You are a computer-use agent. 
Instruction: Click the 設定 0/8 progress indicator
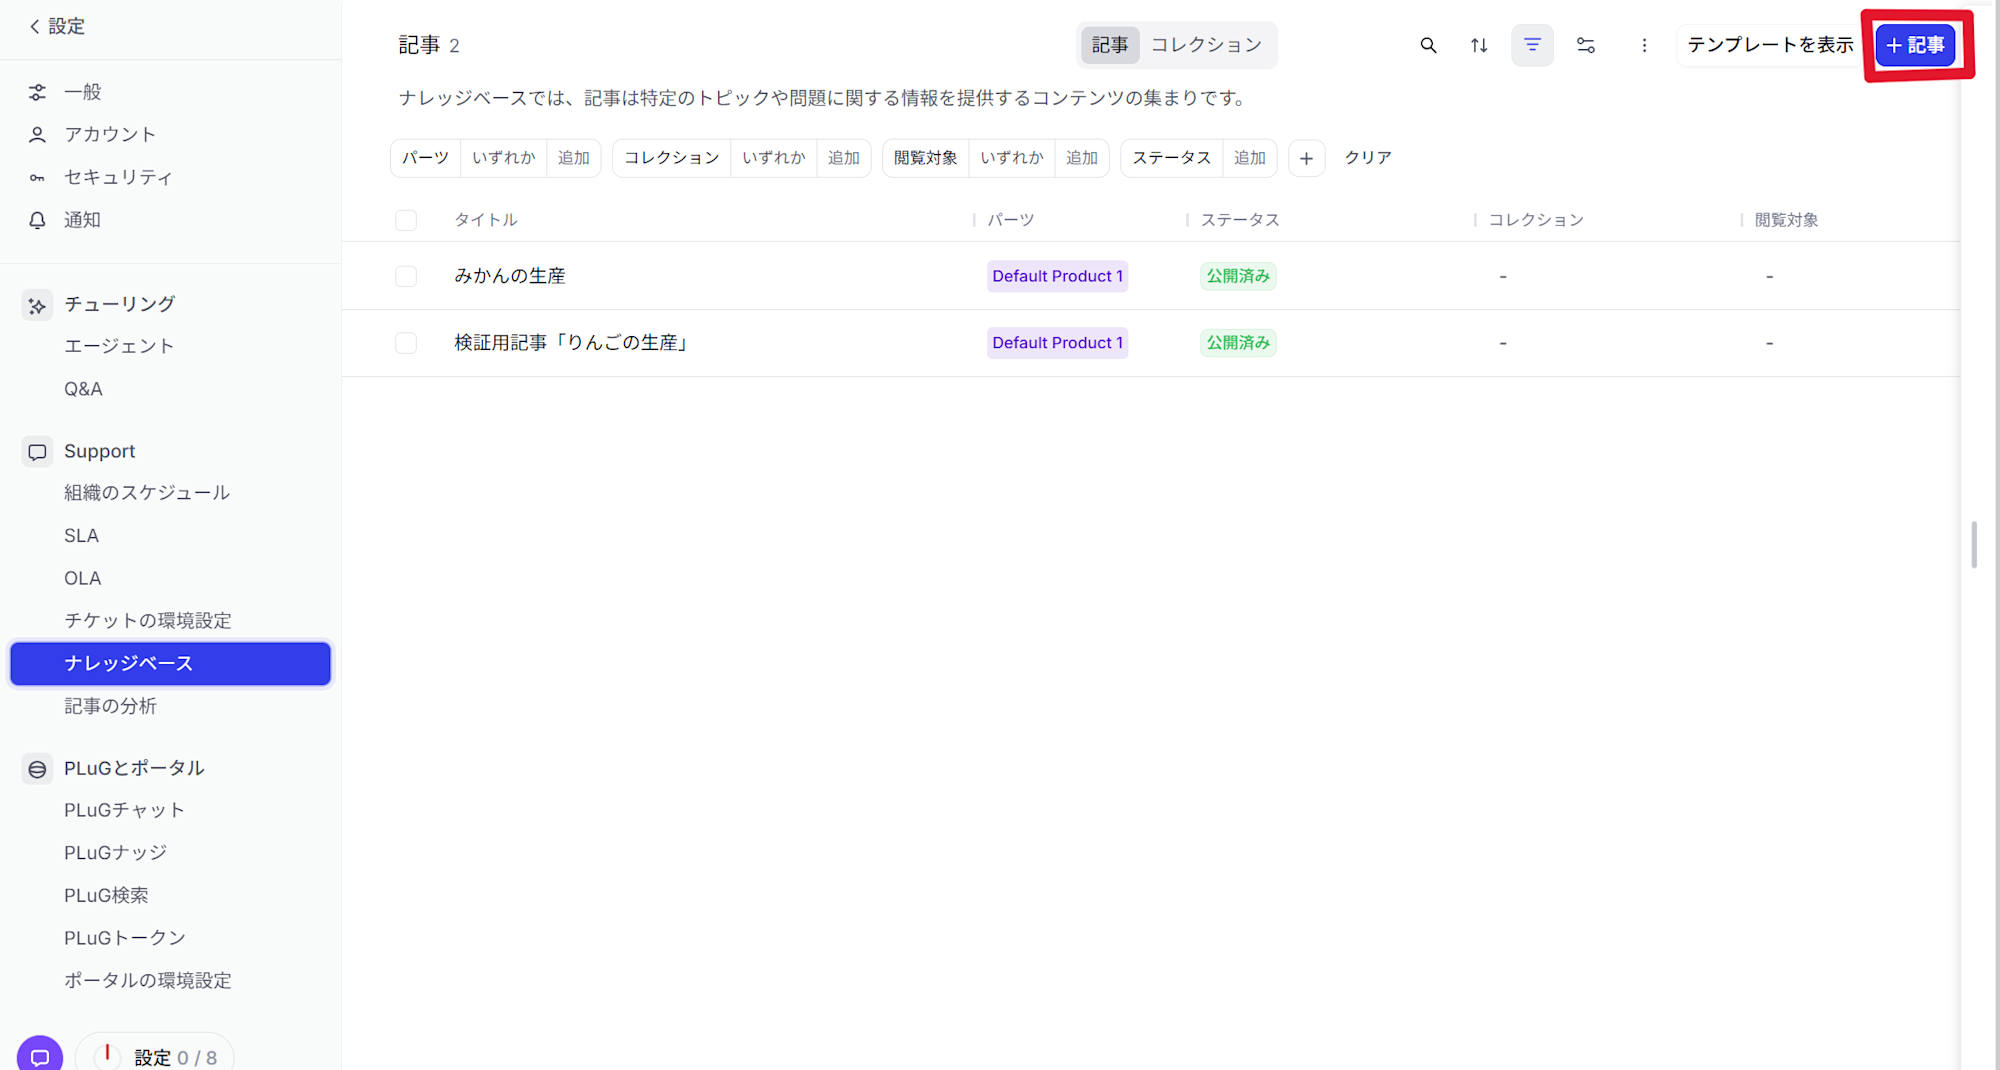coord(155,1056)
